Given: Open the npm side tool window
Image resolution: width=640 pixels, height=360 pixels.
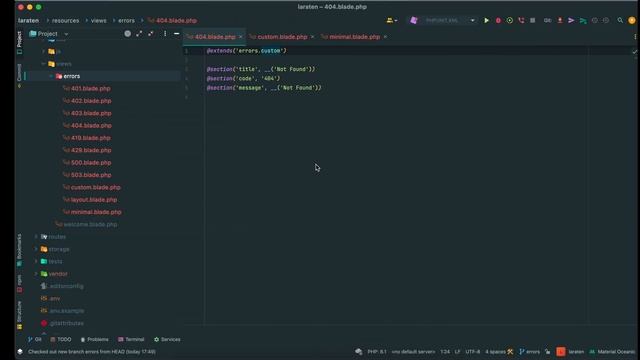Looking at the screenshot, I should click(19, 283).
